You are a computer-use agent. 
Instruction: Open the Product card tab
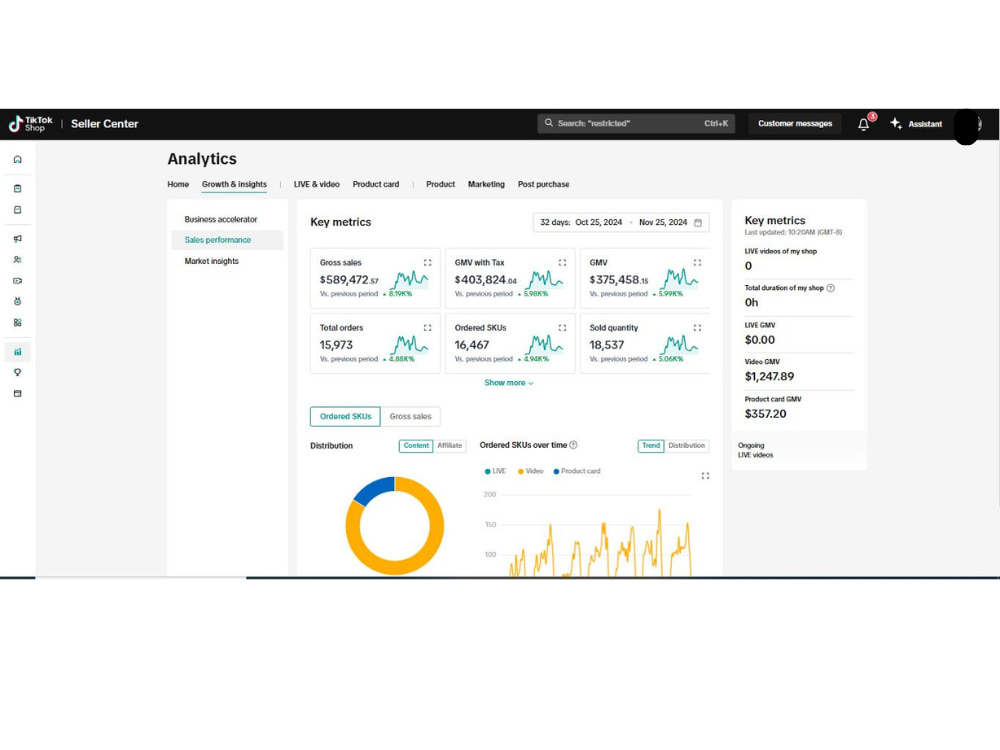pyautogui.click(x=376, y=184)
